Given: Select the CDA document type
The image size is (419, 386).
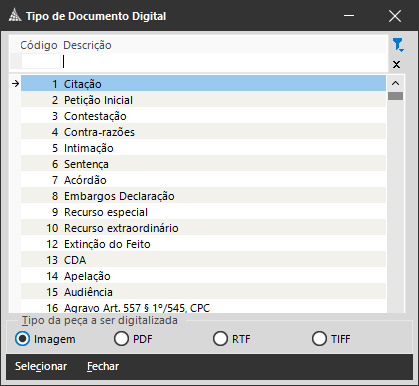Looking at the screenshot, I should (x=203, y=260).
